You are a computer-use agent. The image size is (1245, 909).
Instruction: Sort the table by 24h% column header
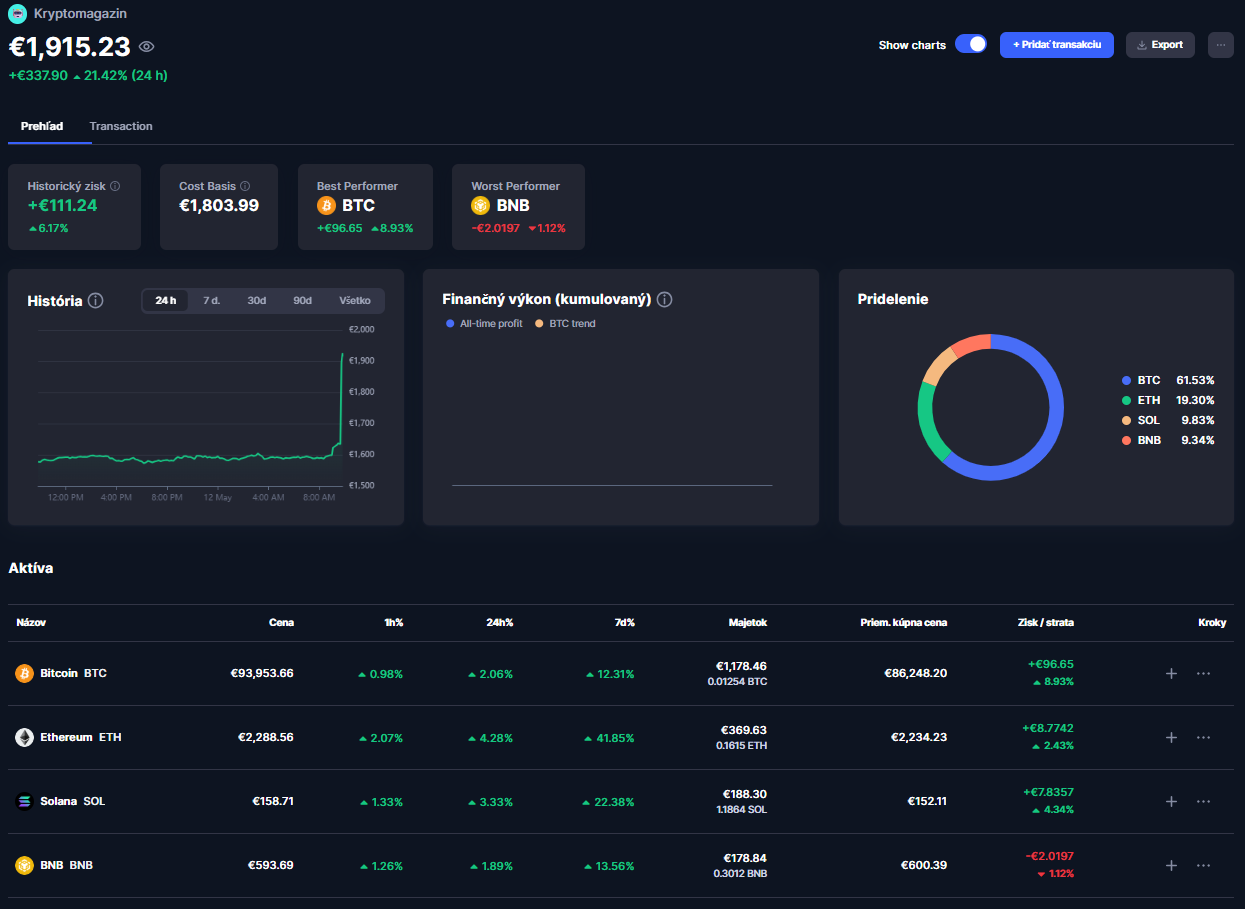[499, 623]
